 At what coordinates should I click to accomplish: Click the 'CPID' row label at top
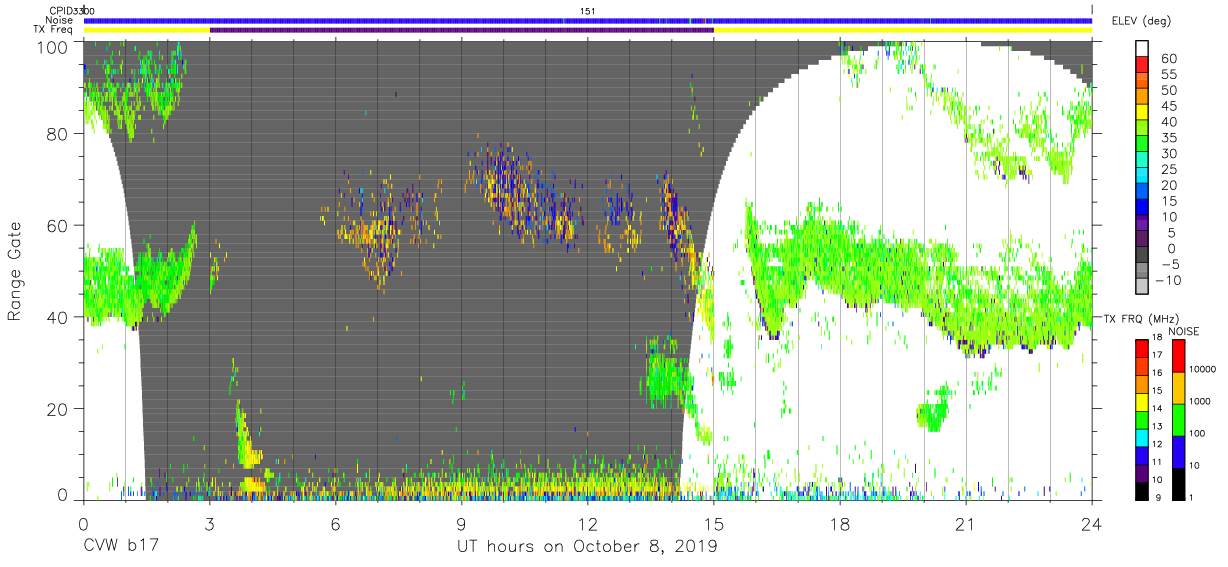(x=62, y=11)
